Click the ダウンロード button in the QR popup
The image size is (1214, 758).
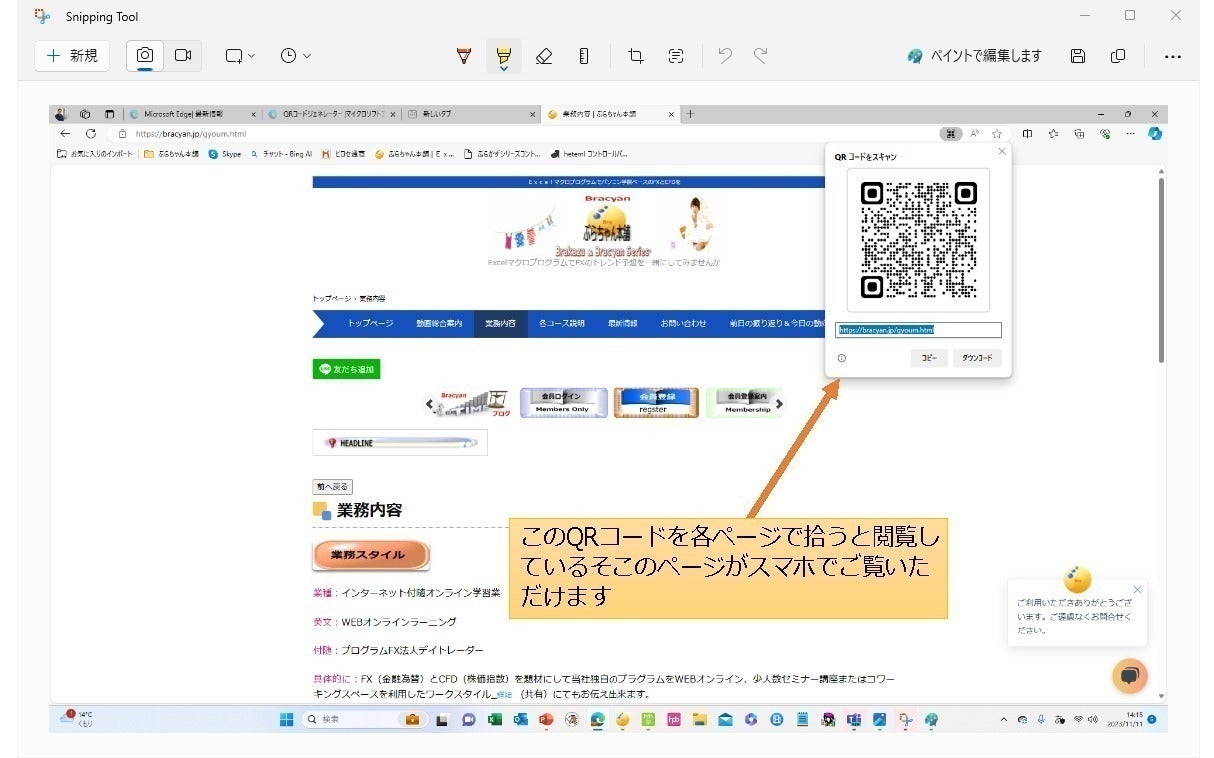tap(977, 358)
